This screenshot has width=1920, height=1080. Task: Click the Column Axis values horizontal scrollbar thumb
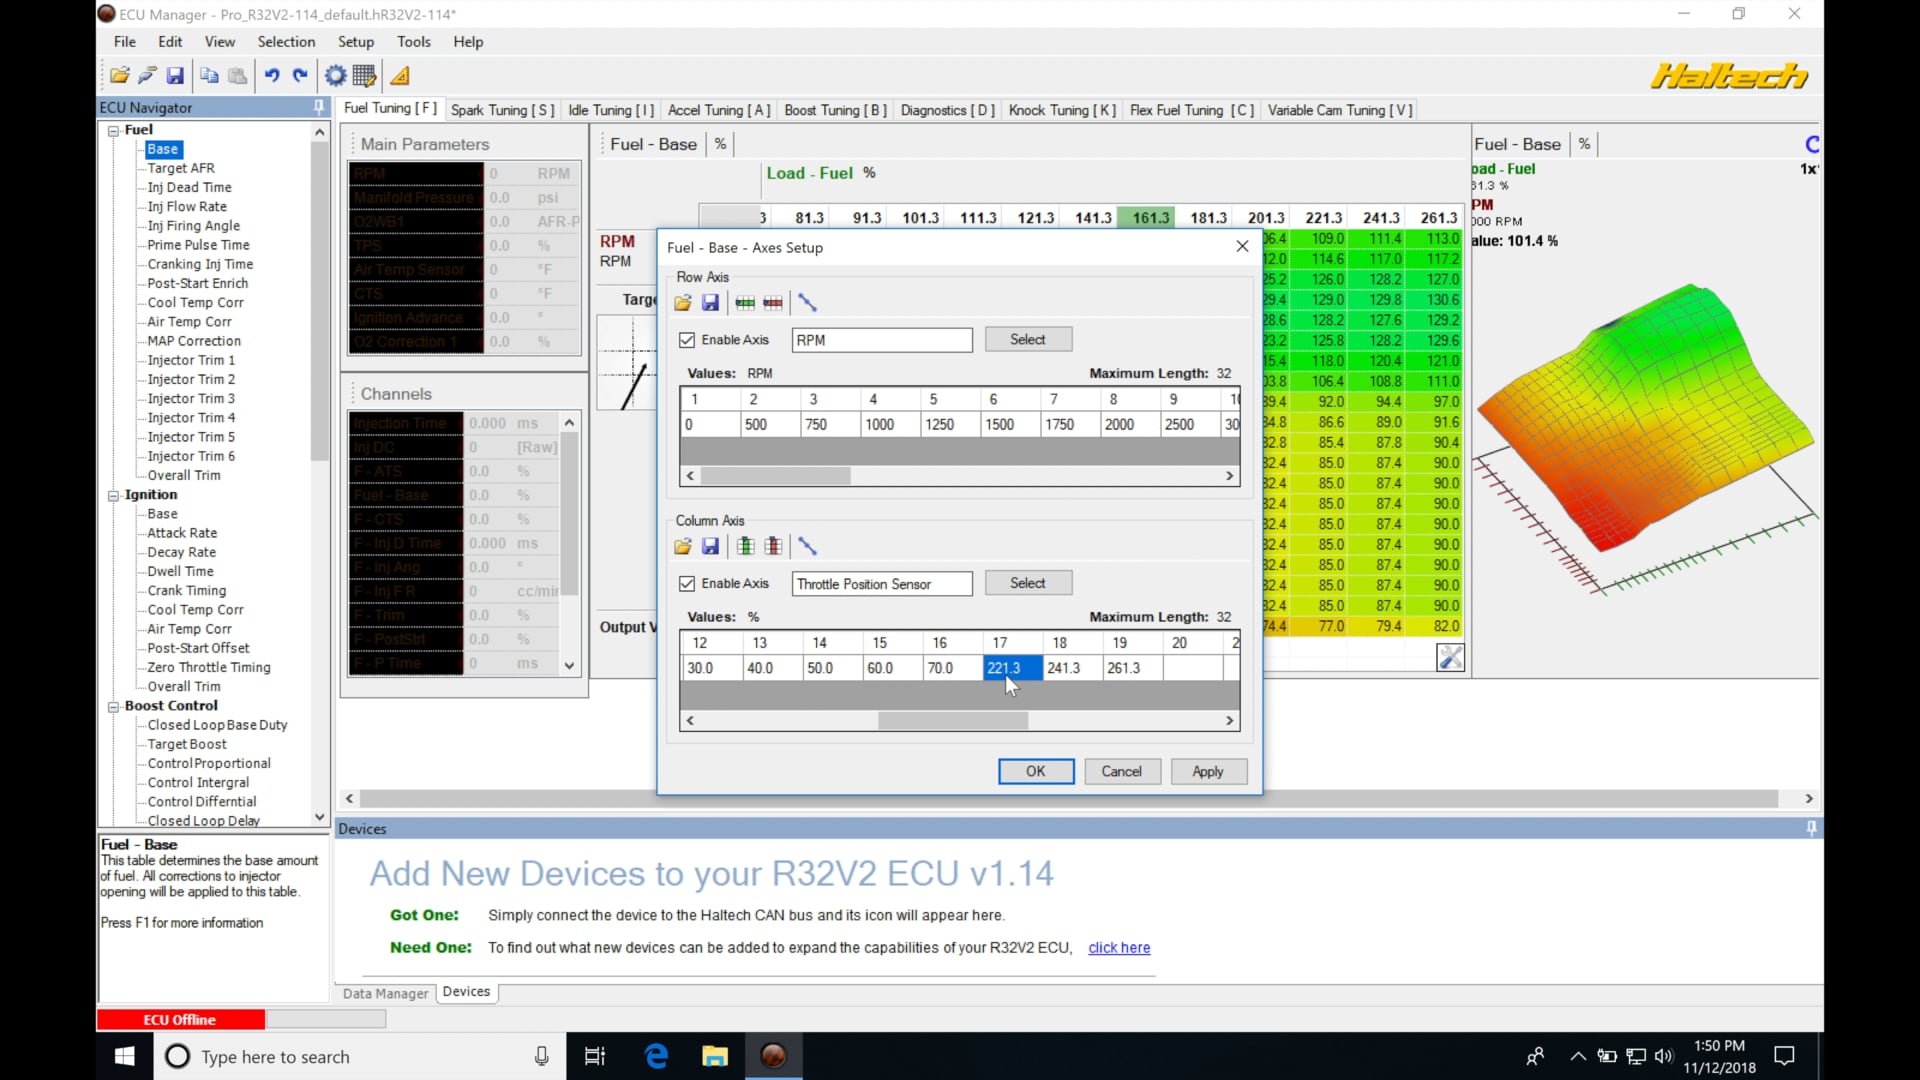pos(952,720)
